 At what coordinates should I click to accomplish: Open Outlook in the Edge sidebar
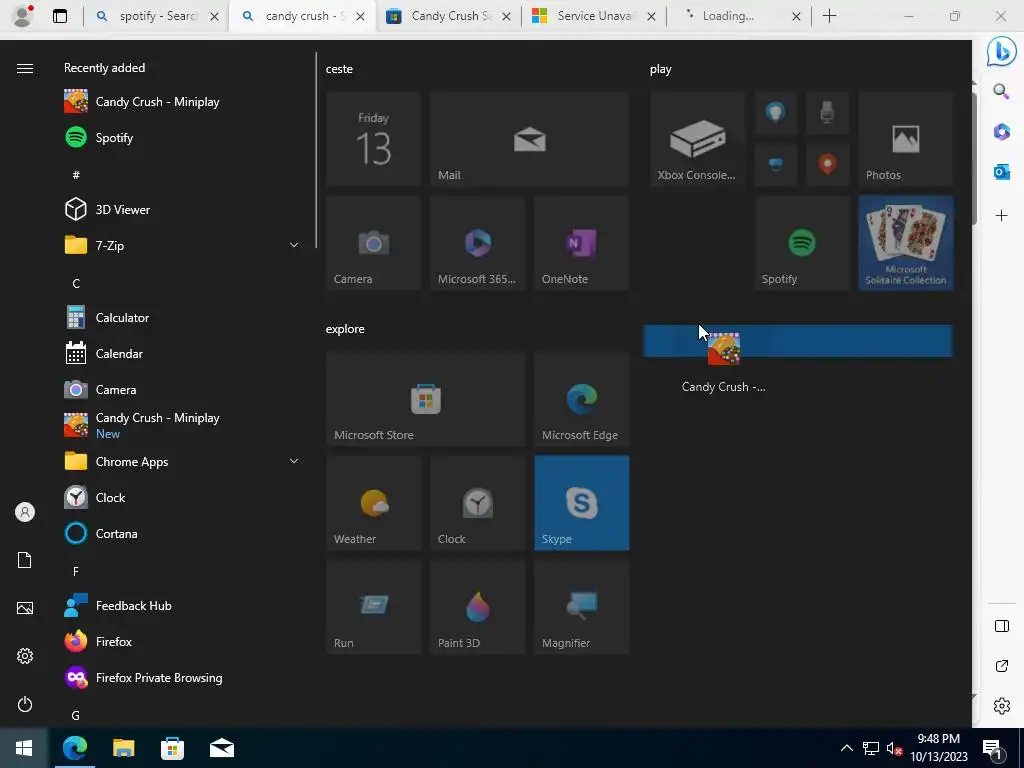point(1001,172)
